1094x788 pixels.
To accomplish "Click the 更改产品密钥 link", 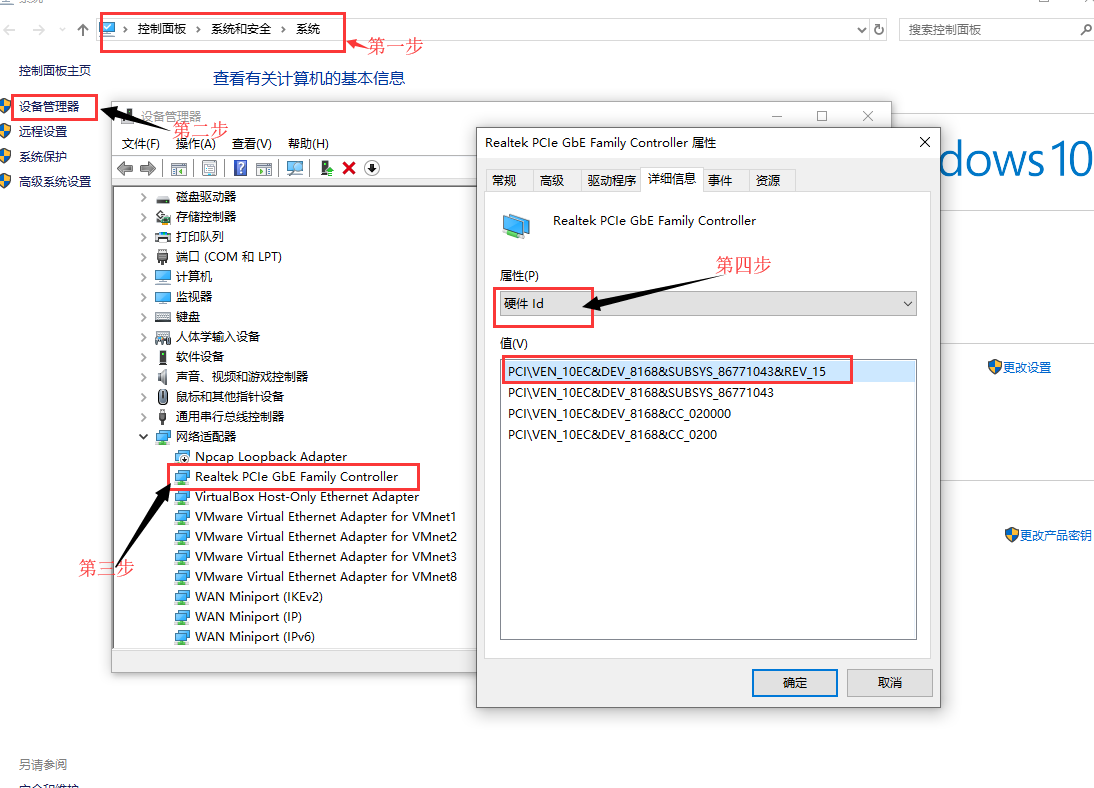I will click(x=1055, y=535).
